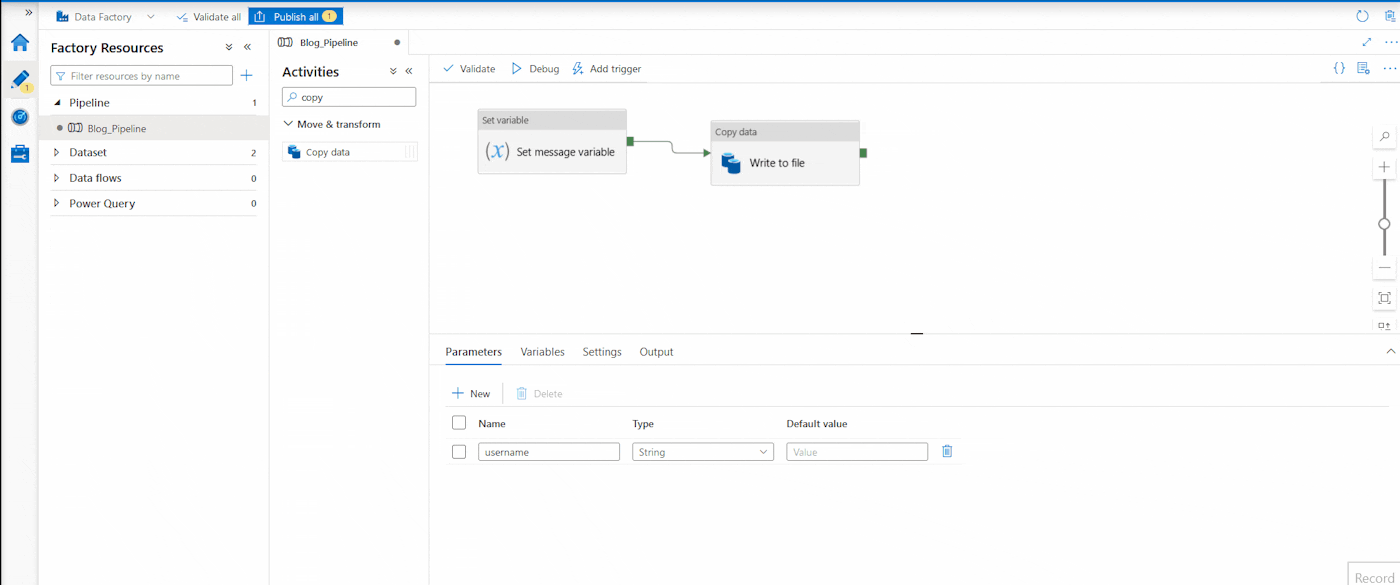1400x585 pixels.
Task: Expand the Power Query node
Action: (x=57, y=203)
